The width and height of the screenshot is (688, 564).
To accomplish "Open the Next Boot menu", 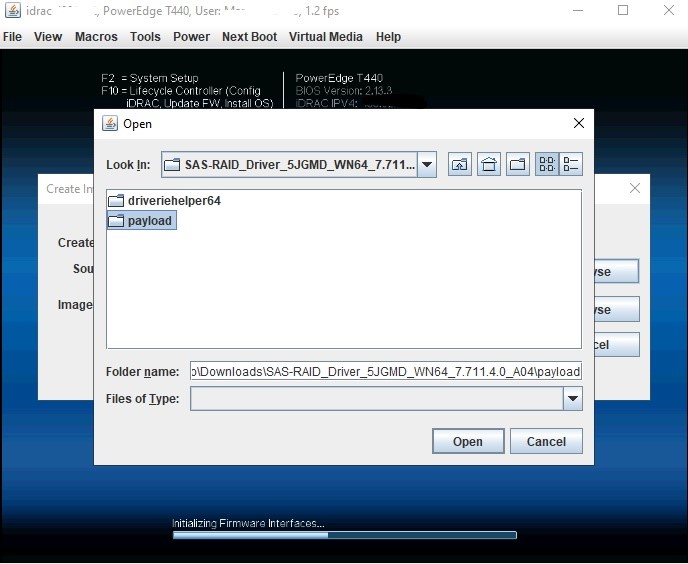I will tap(249, 37).
